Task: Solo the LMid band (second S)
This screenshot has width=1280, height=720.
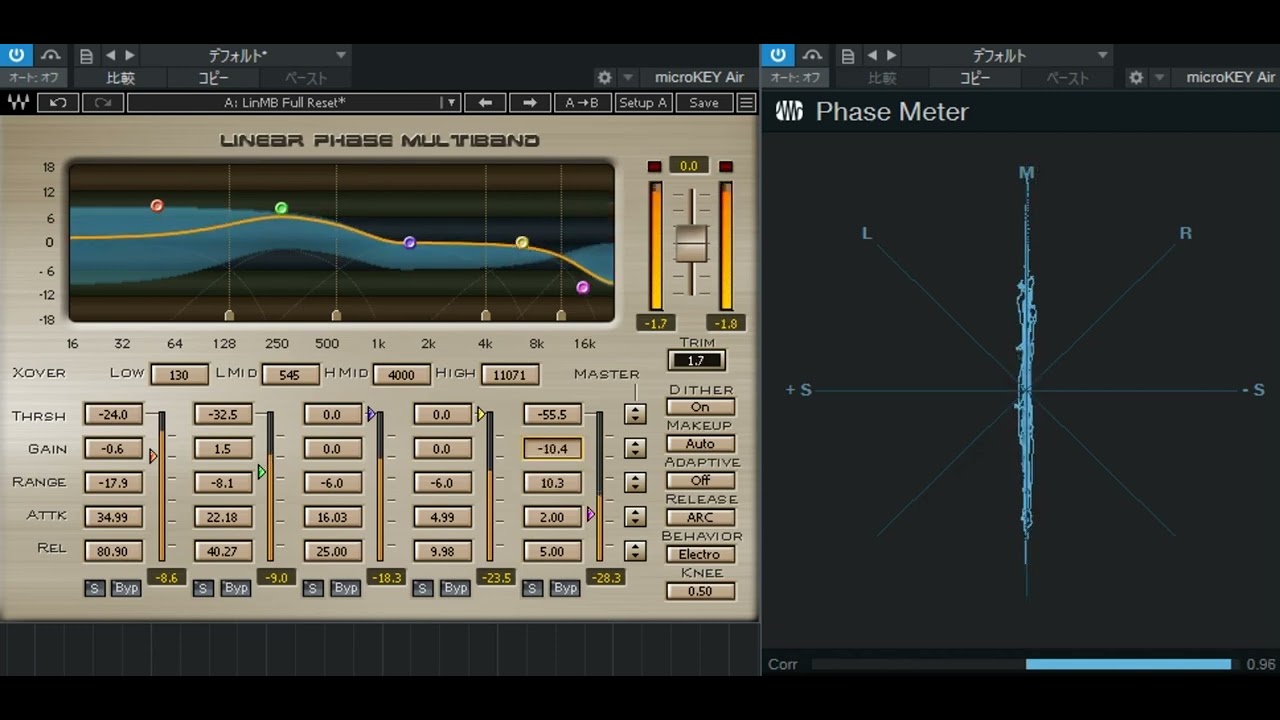Action: (203, 588)
